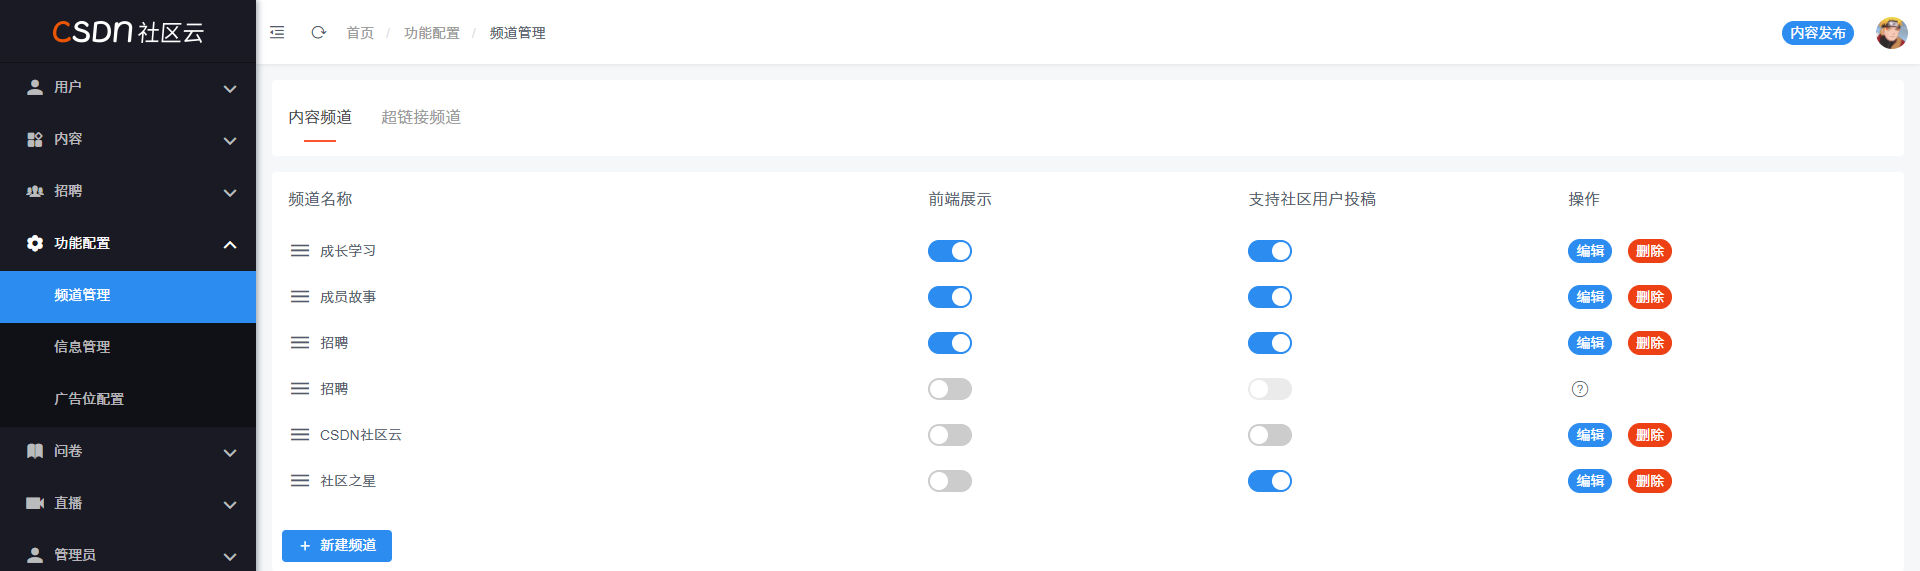Image resolution: width=1920 pixels, height=571 pixels.
Task: Click the 首页 breadcrumb link
Action: [360, 33]
